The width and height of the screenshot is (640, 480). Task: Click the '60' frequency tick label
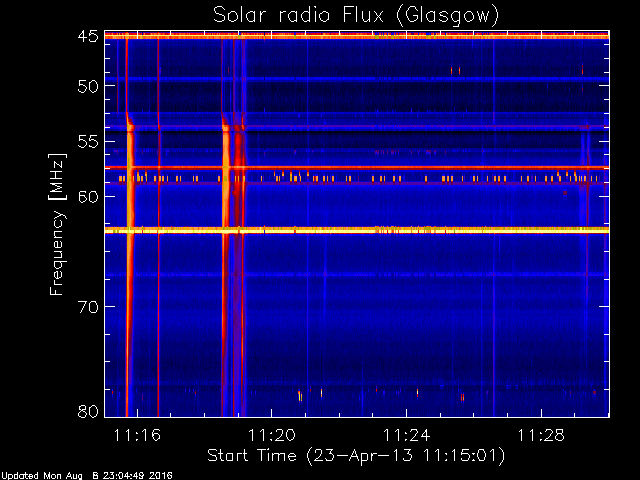click(88, 197)
